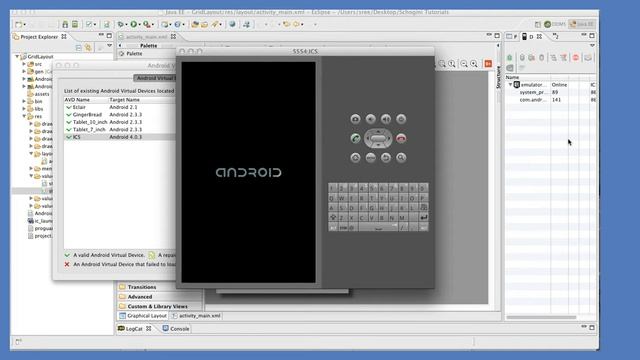This screenshot has height=360, width=640.
Task: Click the Run green play icon in toolbar
Action: (x=134, y=24)
